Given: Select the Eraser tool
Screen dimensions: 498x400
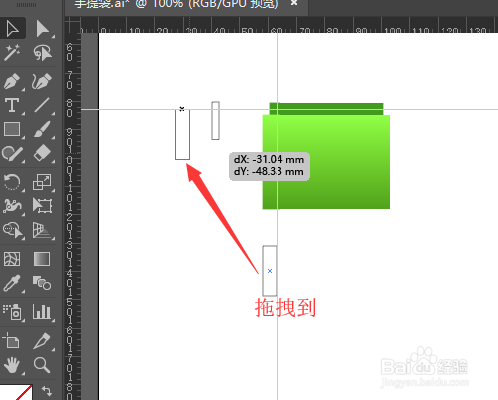Looking at the screenshot, I should coord(42,154).
